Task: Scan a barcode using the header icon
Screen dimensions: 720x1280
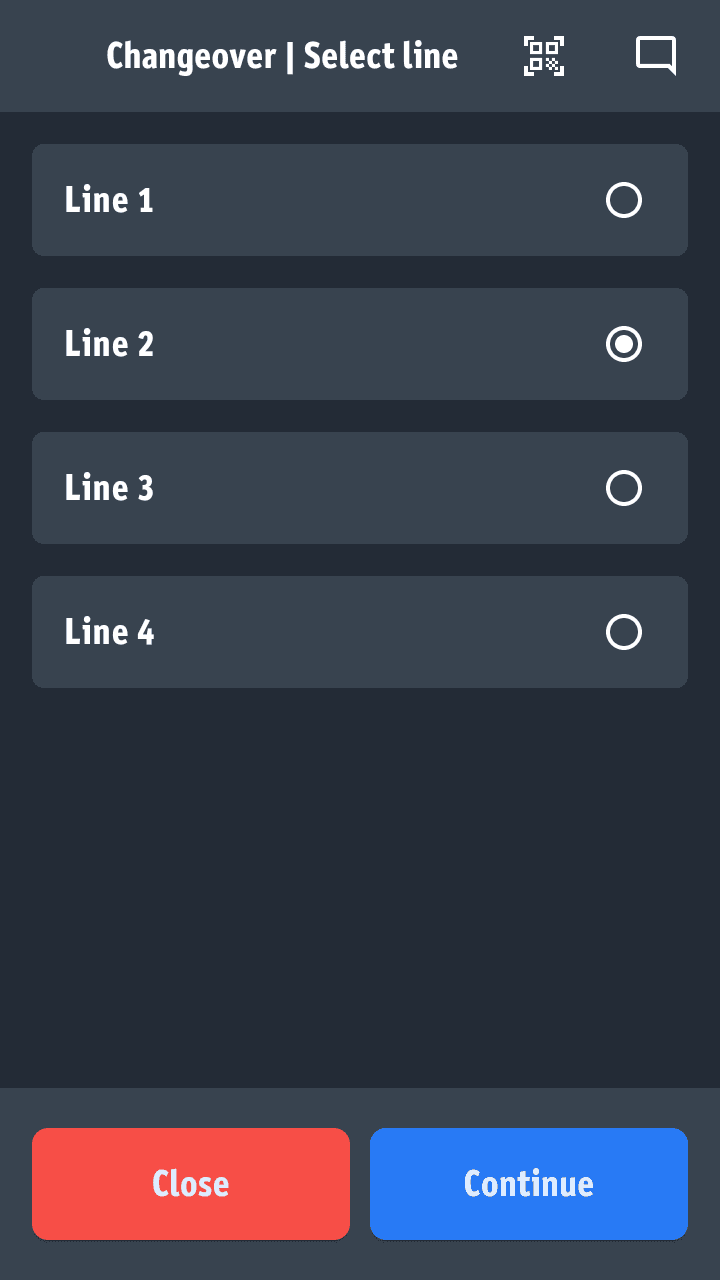Action: click(543, 57)
